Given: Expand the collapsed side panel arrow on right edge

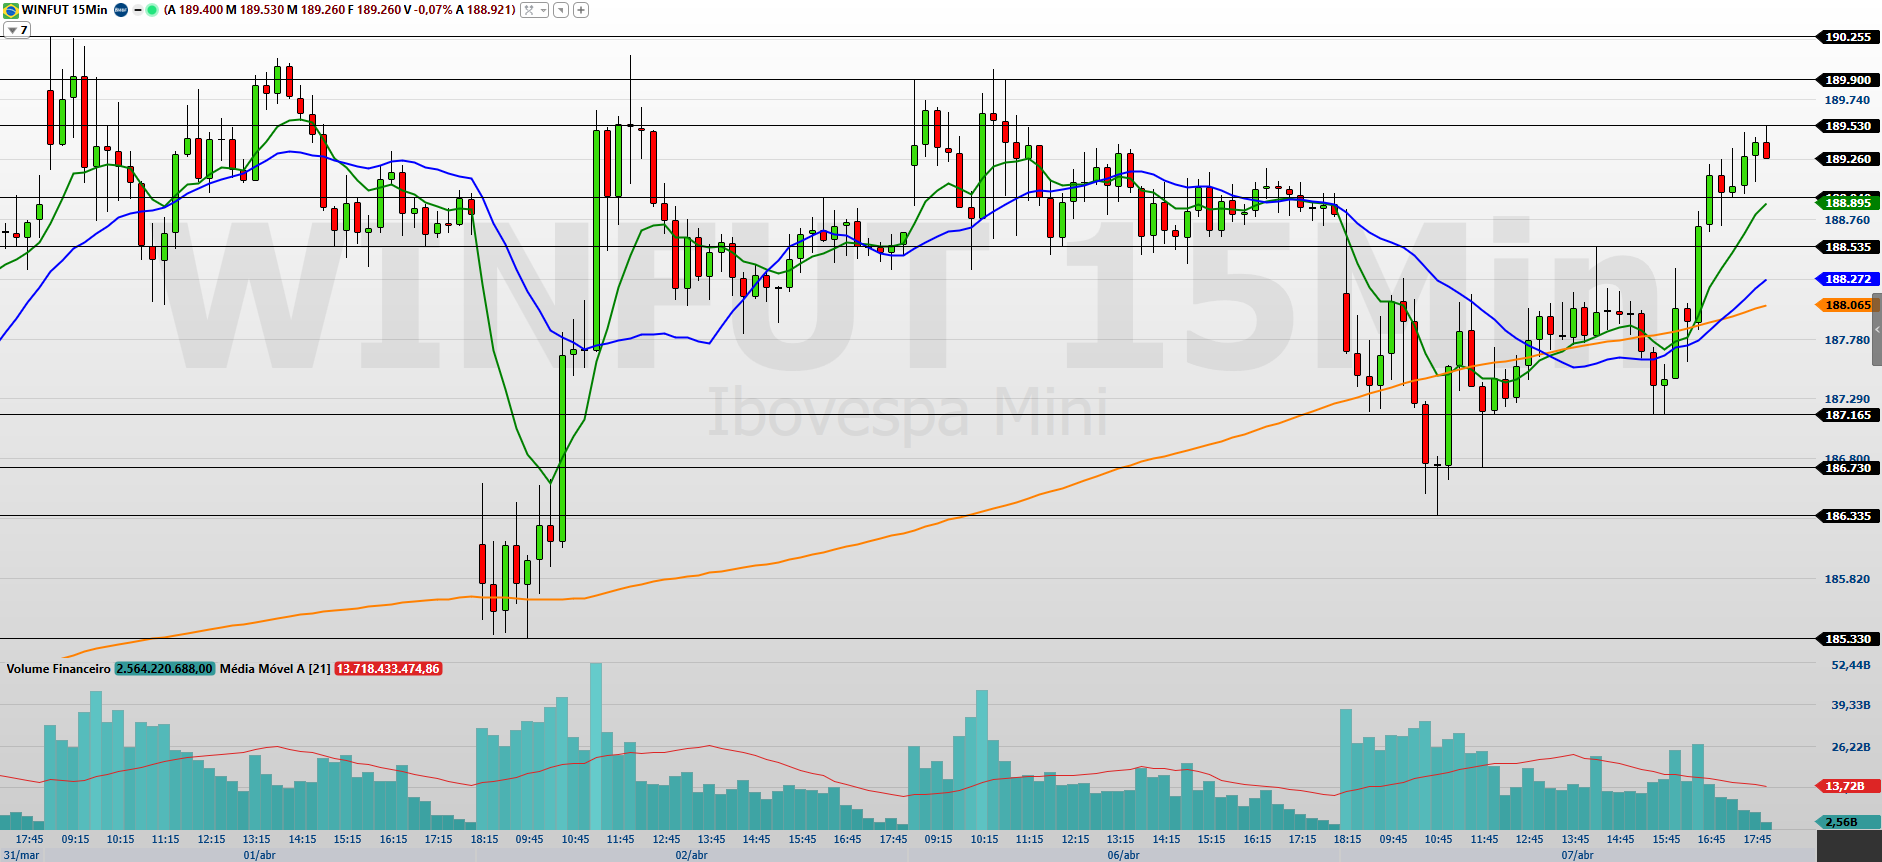Looking at the screenshot, I should click(x=1877, y=330).
